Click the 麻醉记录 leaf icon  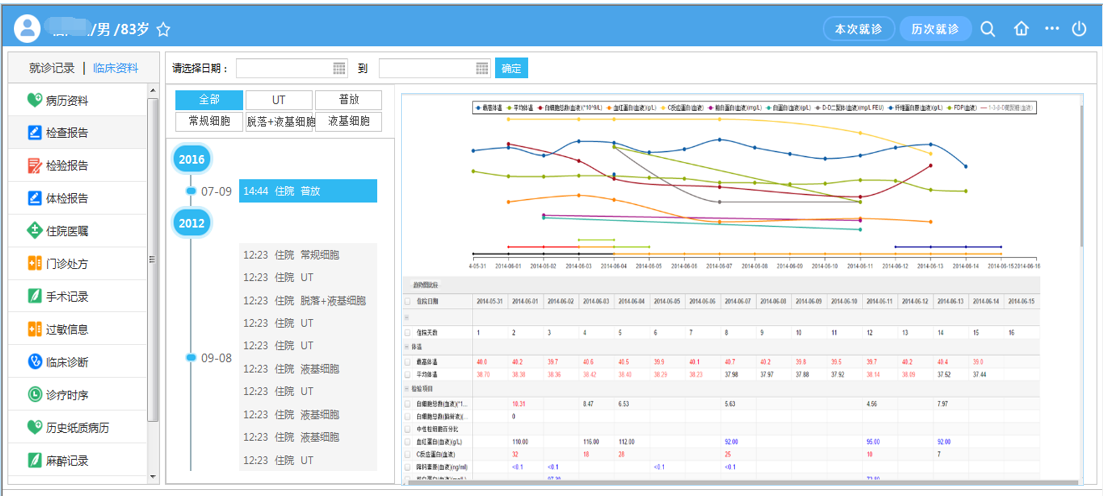click(34, 461)
